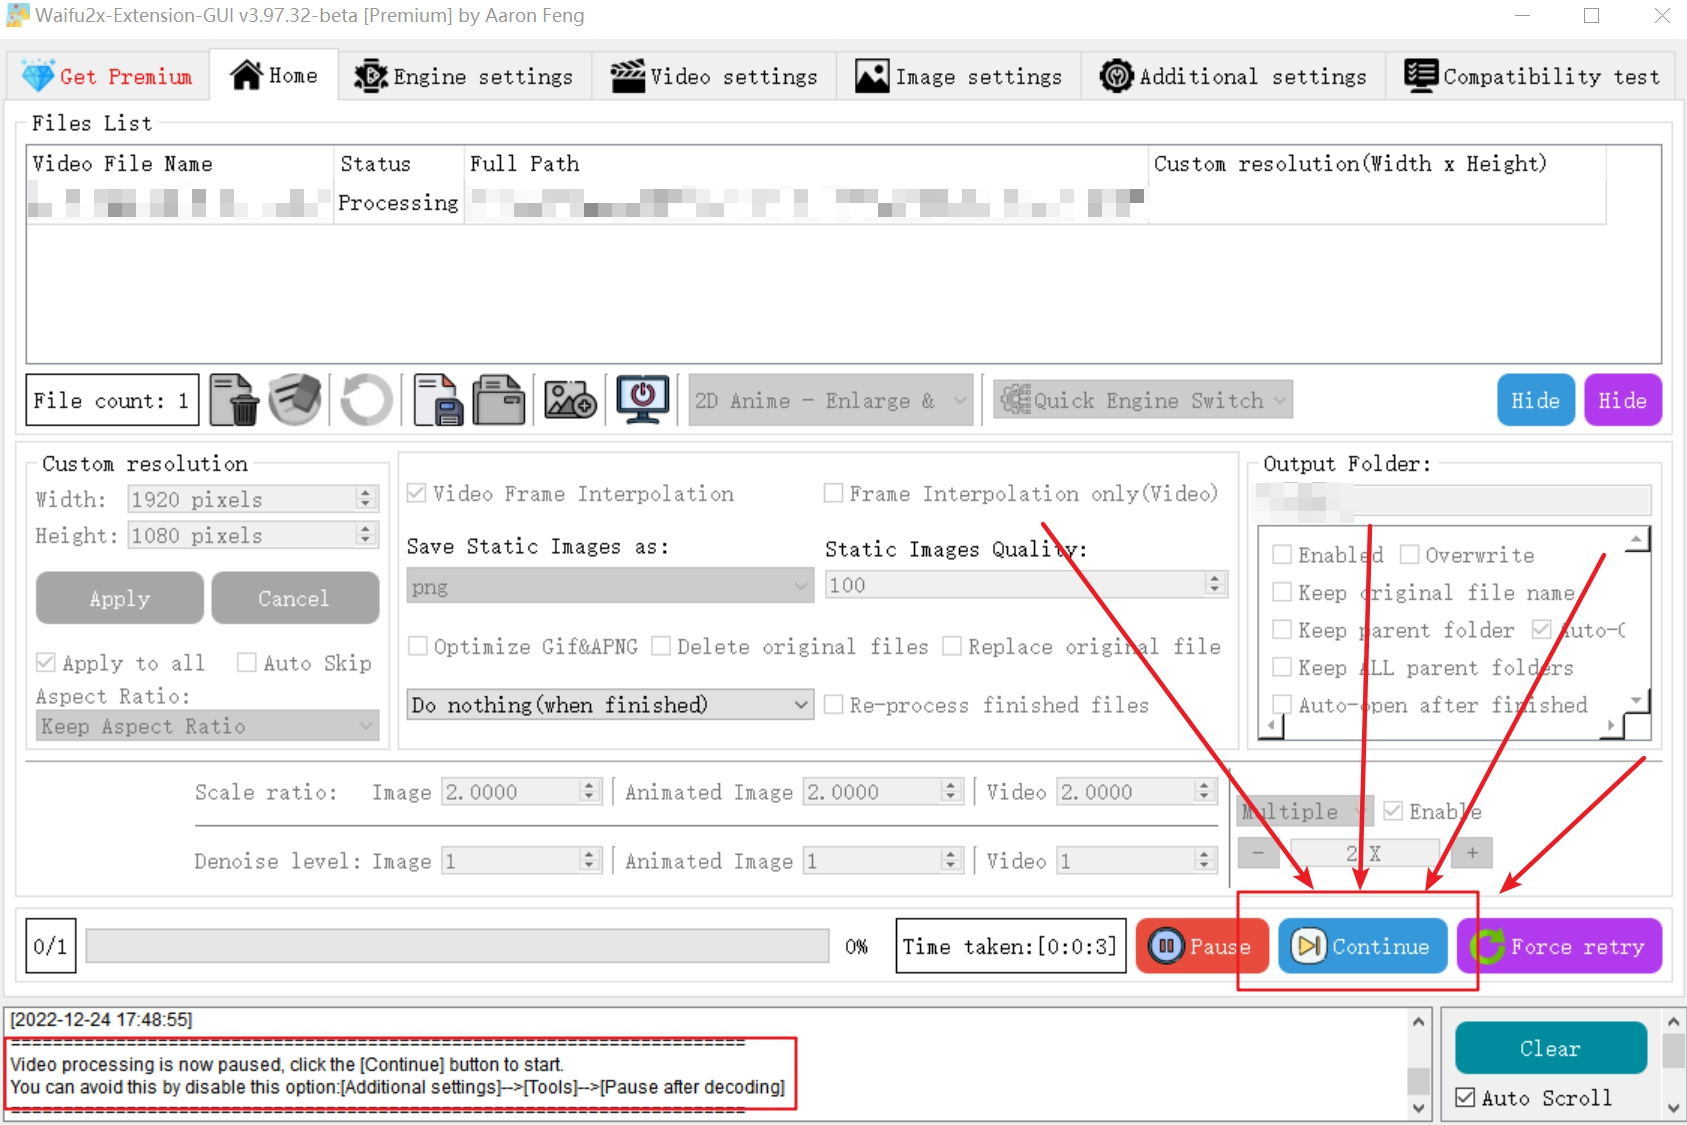Viewport: 1687px width, 1125px height.
Task: Click the Force retry button
Action: (x=1559, y=946)
